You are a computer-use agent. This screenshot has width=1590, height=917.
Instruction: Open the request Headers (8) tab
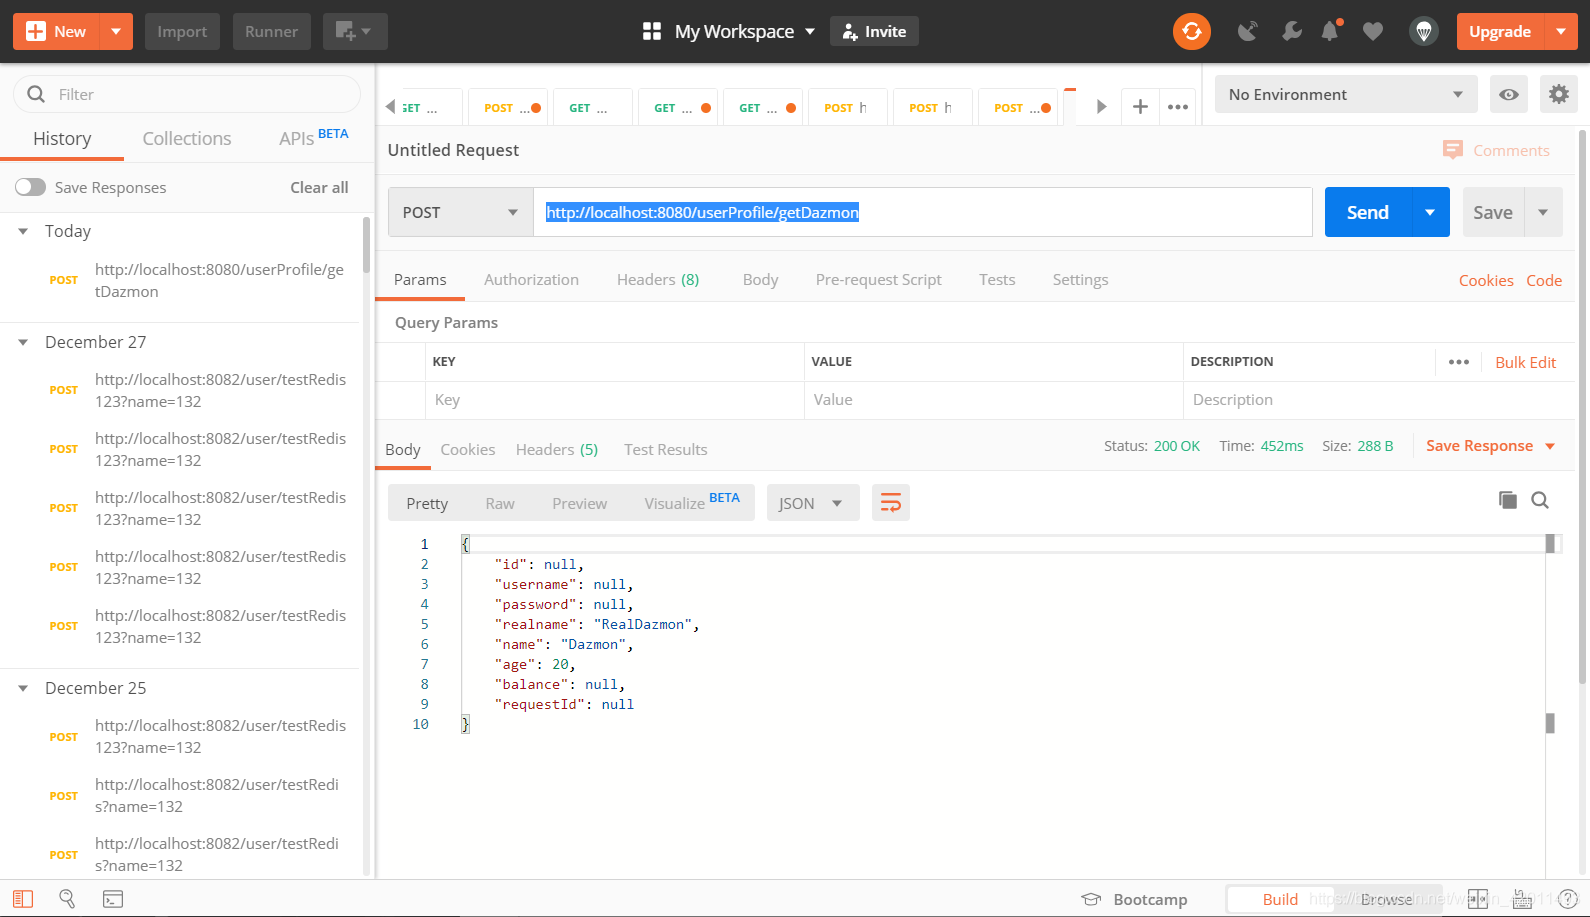point(658,280)
